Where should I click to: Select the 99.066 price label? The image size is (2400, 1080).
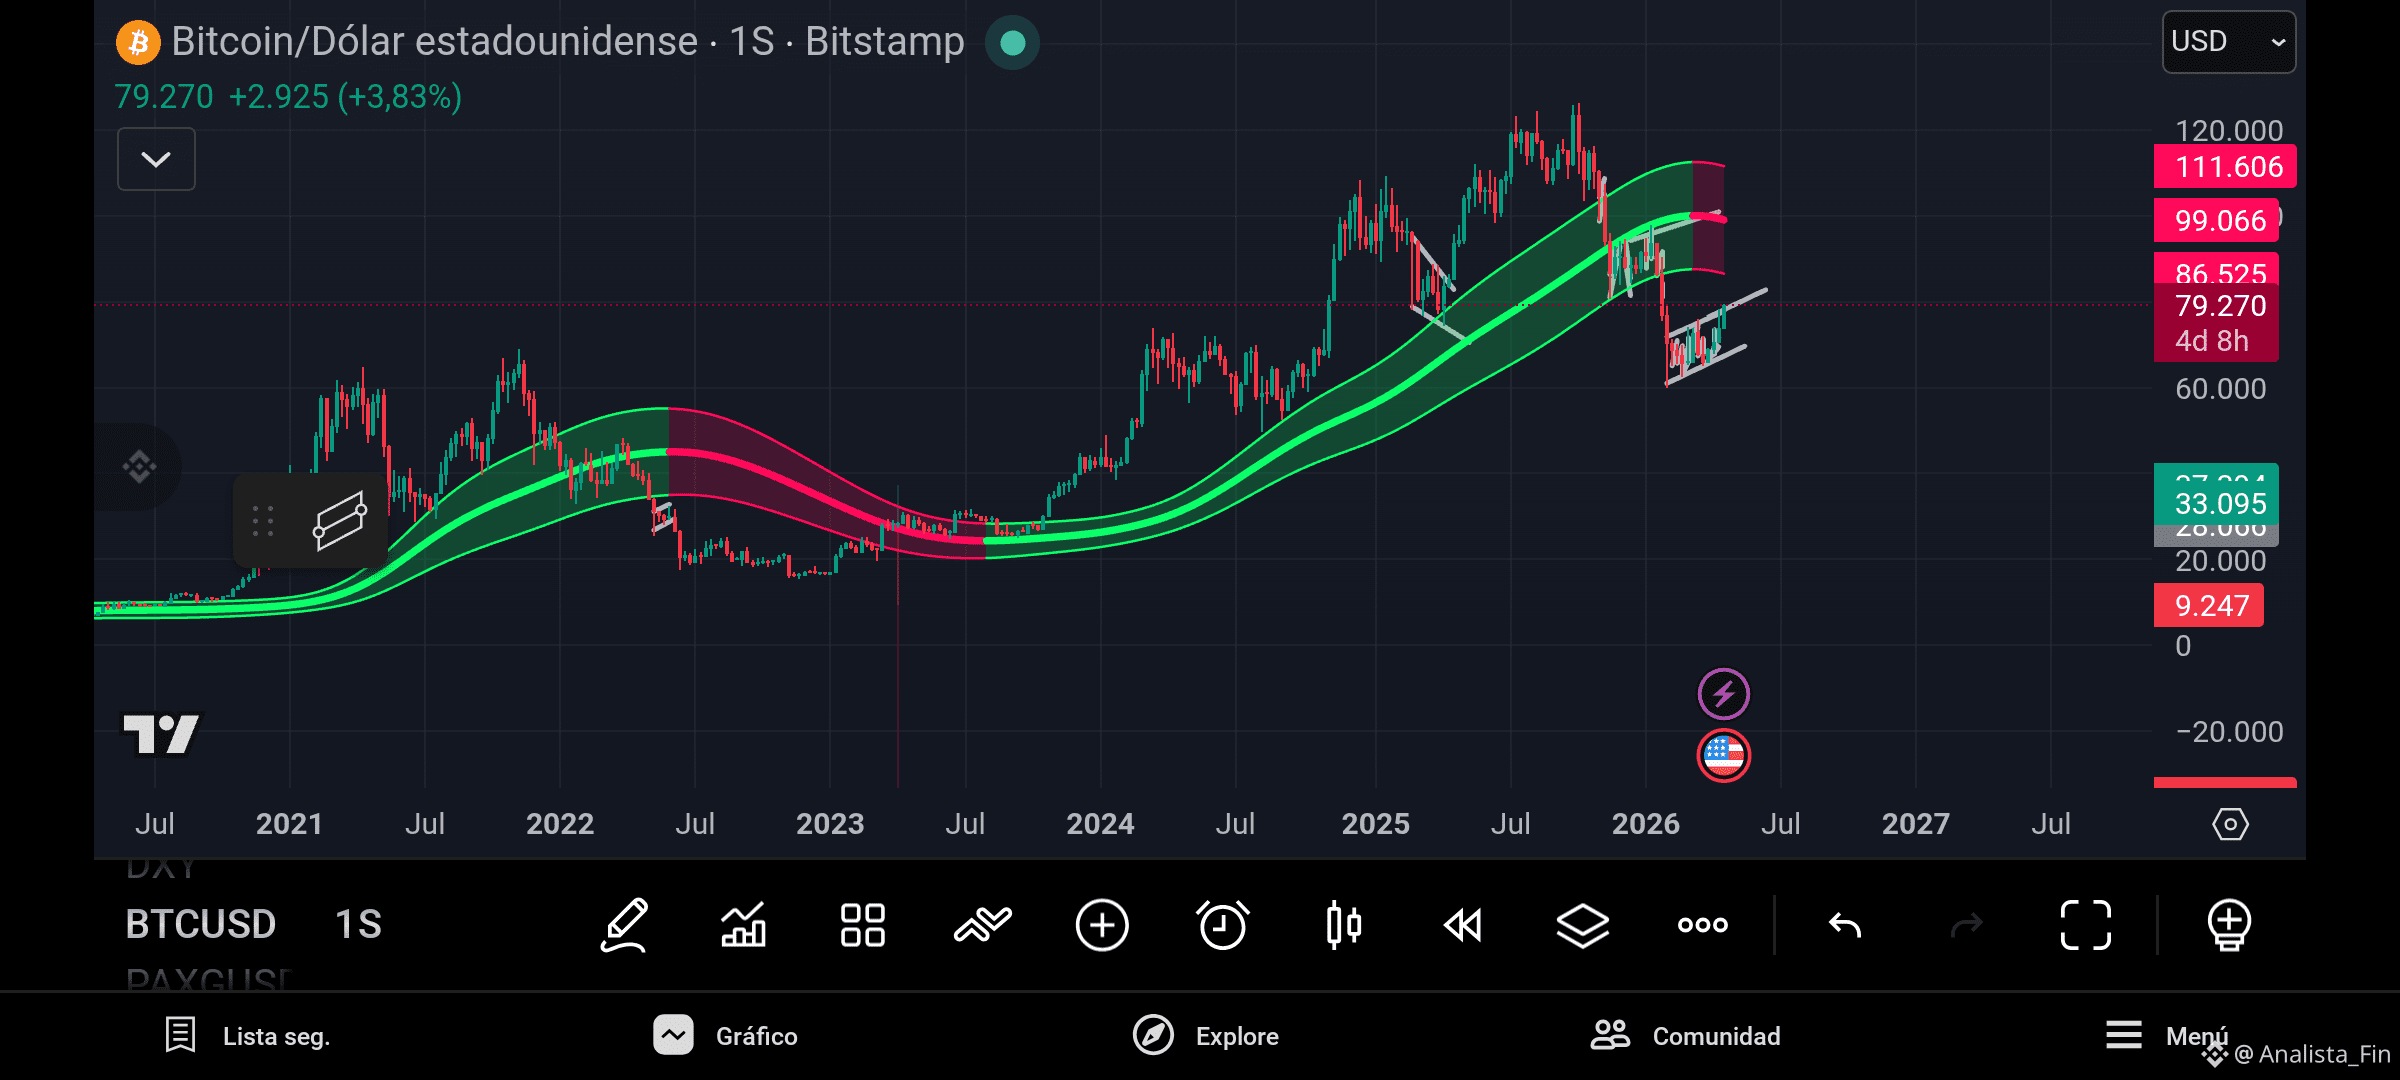coord(2217,220)
